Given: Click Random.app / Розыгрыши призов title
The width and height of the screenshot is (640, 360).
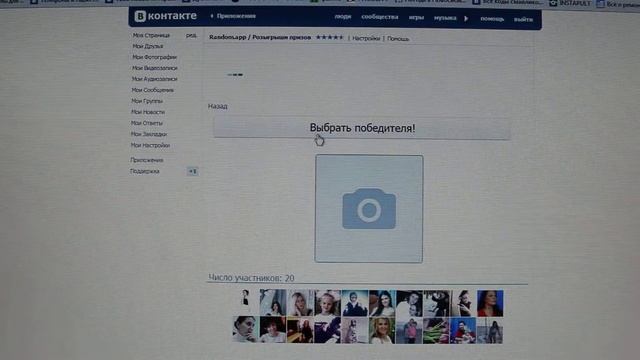Looking at the screenshot, I should point(260,37).
